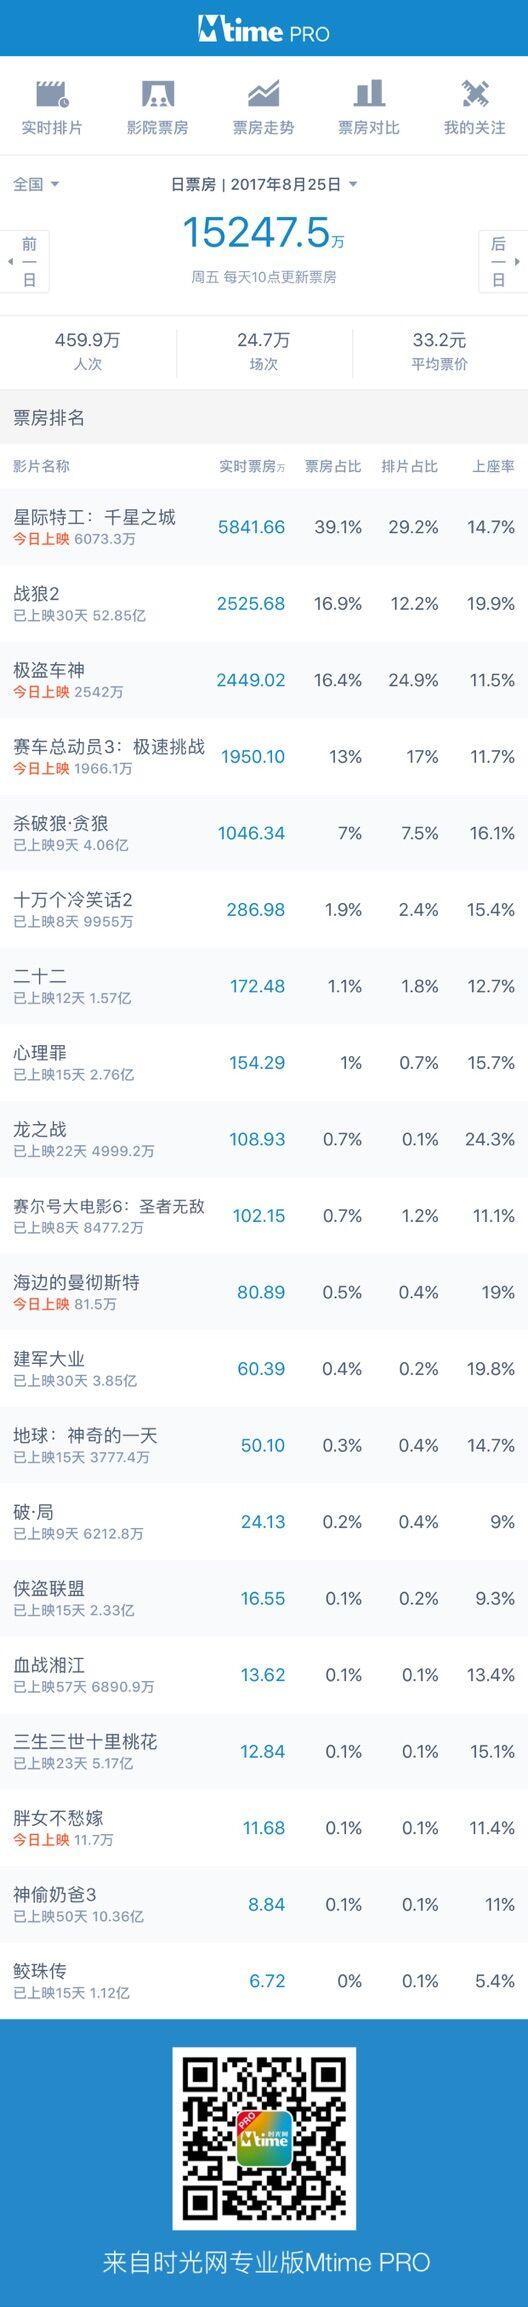Expand the 全国 region dropdown
Viewport: 528px width, 2307px height.
[36, 184]
